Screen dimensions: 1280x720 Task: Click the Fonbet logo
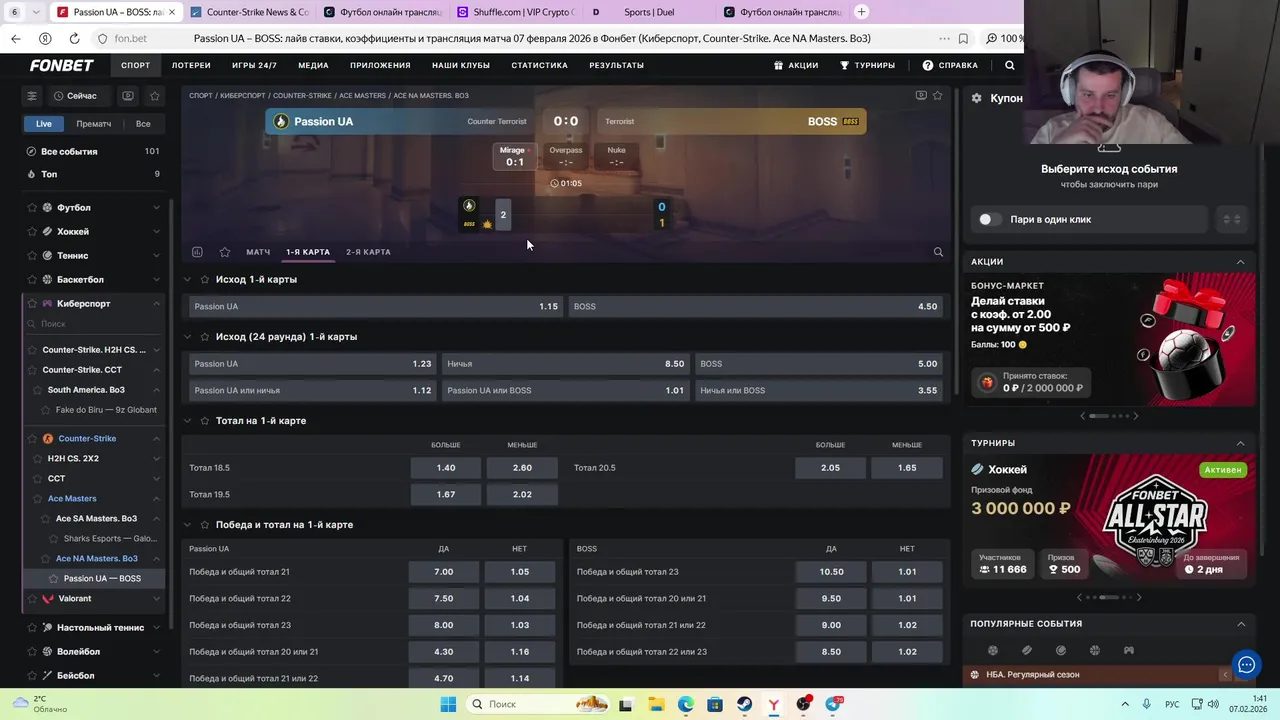point(62,65)
